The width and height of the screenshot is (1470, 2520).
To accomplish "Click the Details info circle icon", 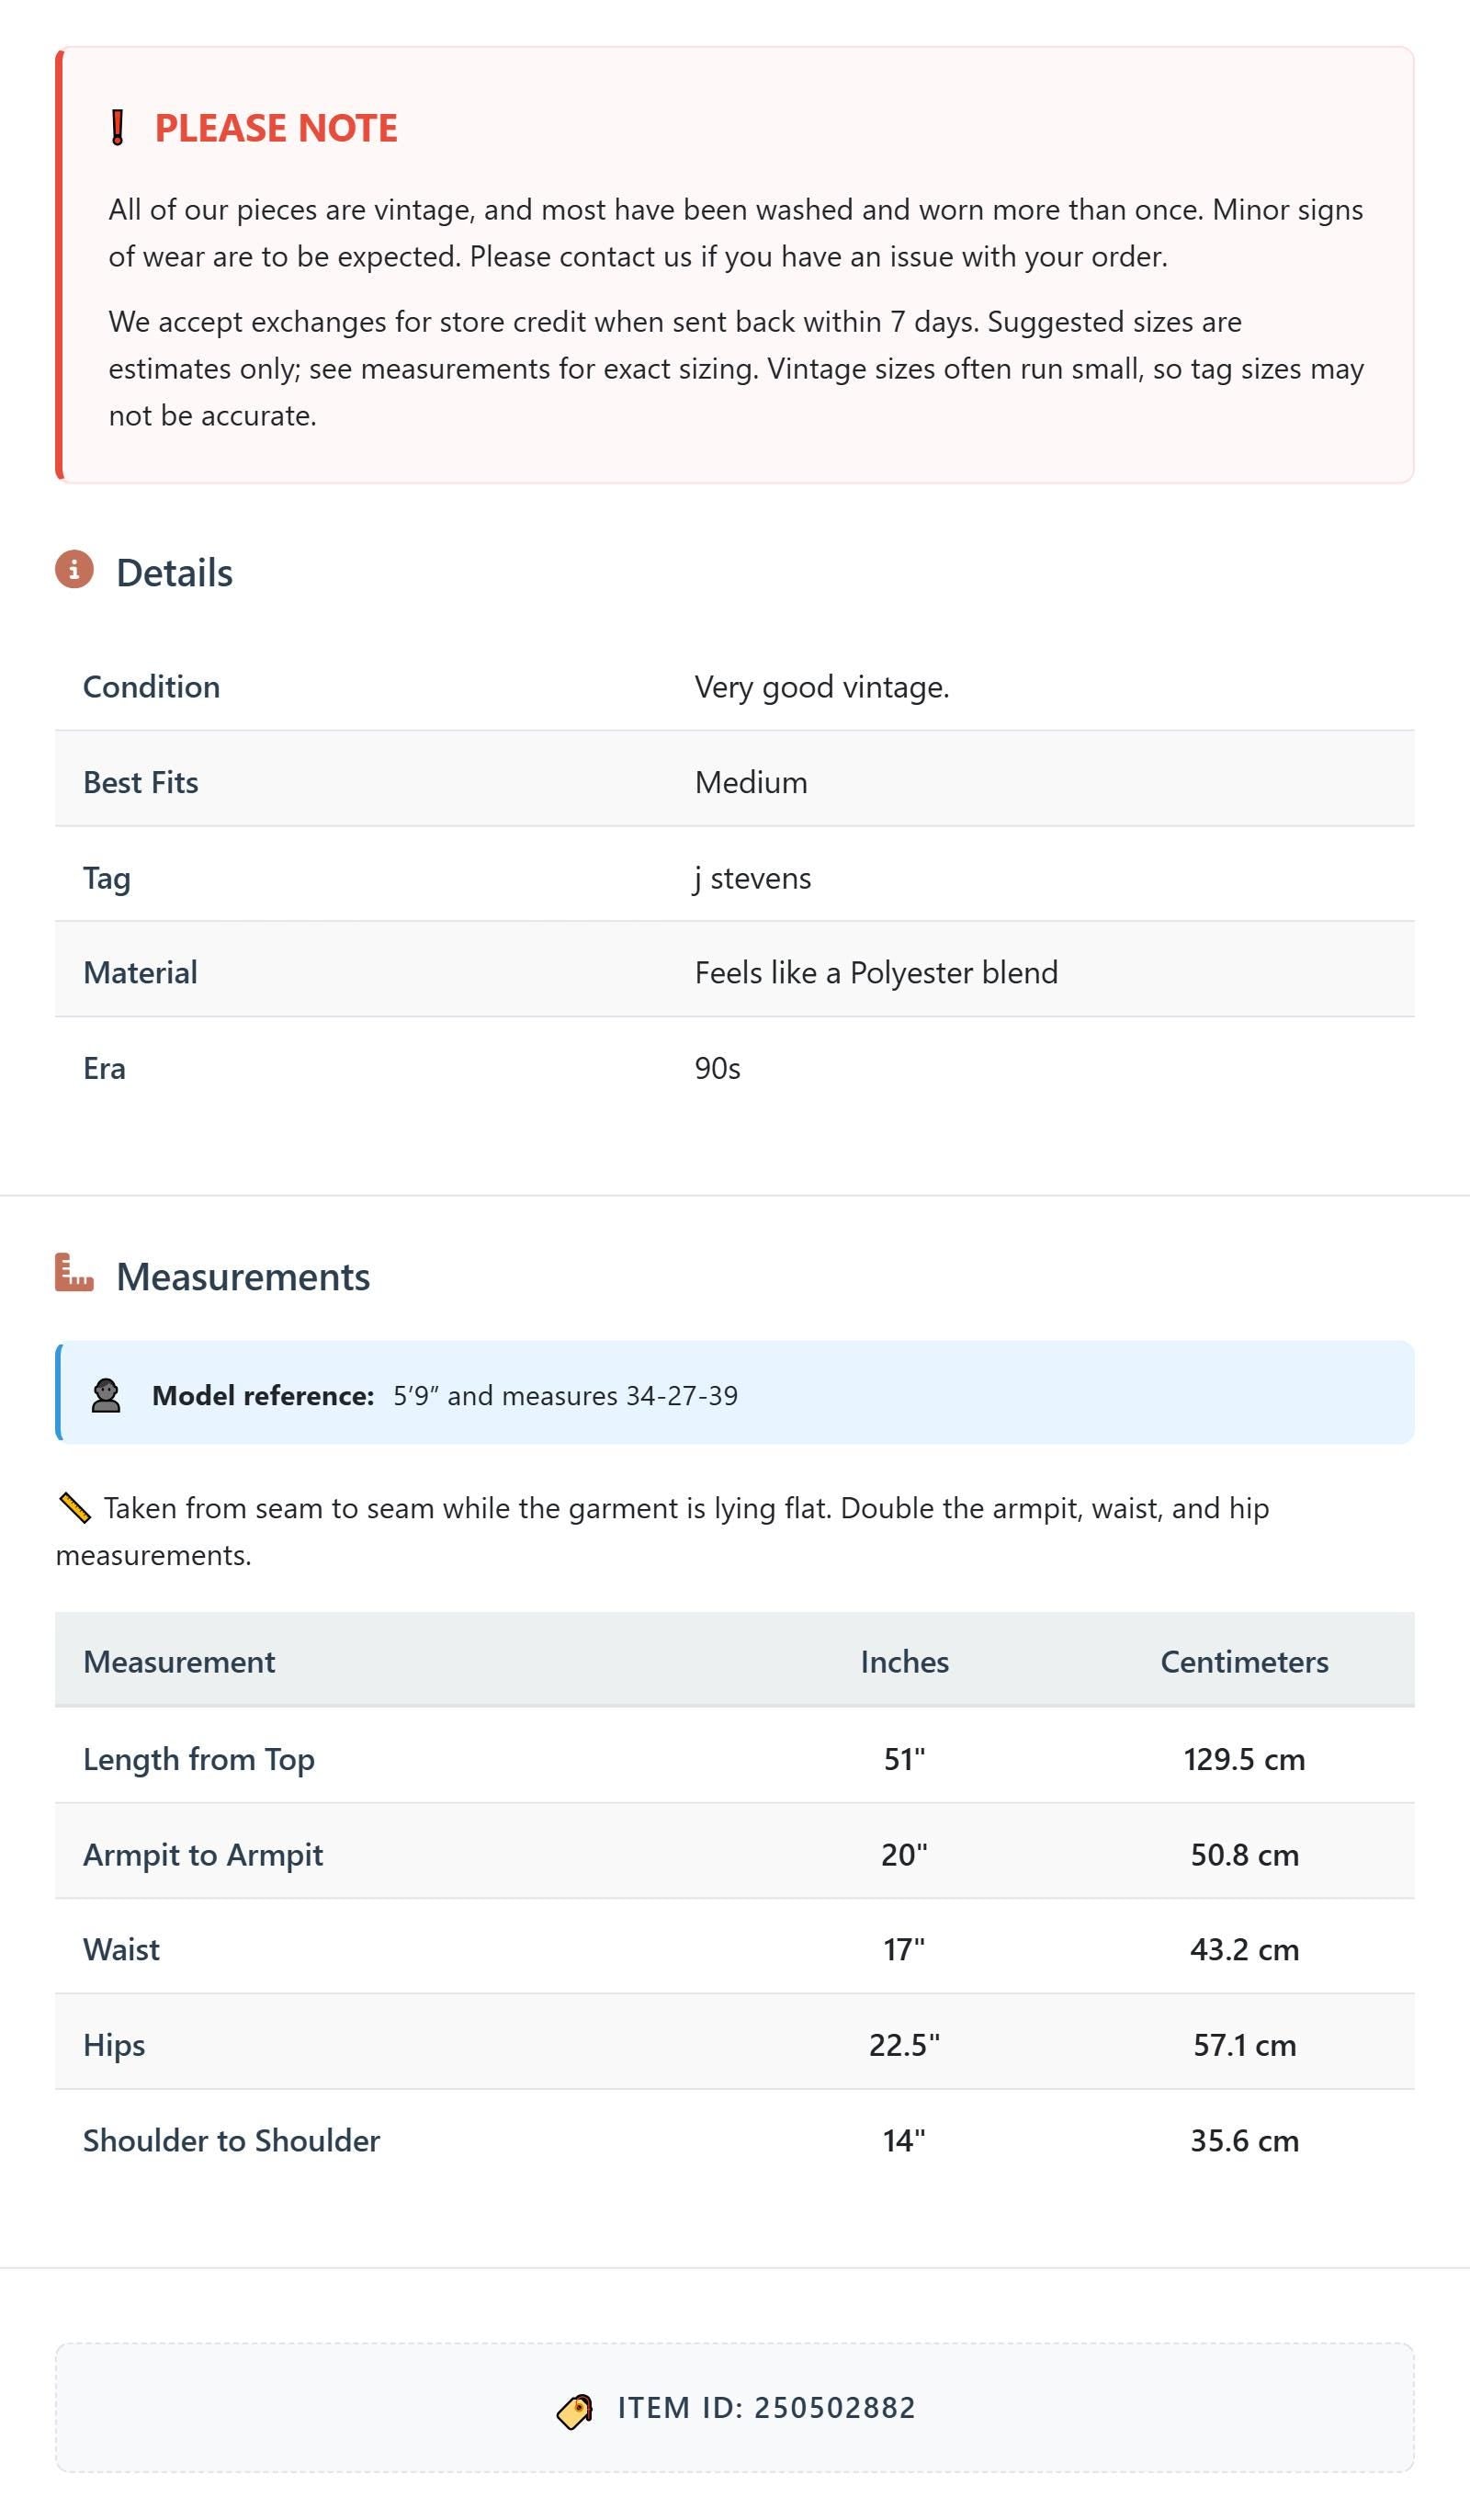I will 74,570.
